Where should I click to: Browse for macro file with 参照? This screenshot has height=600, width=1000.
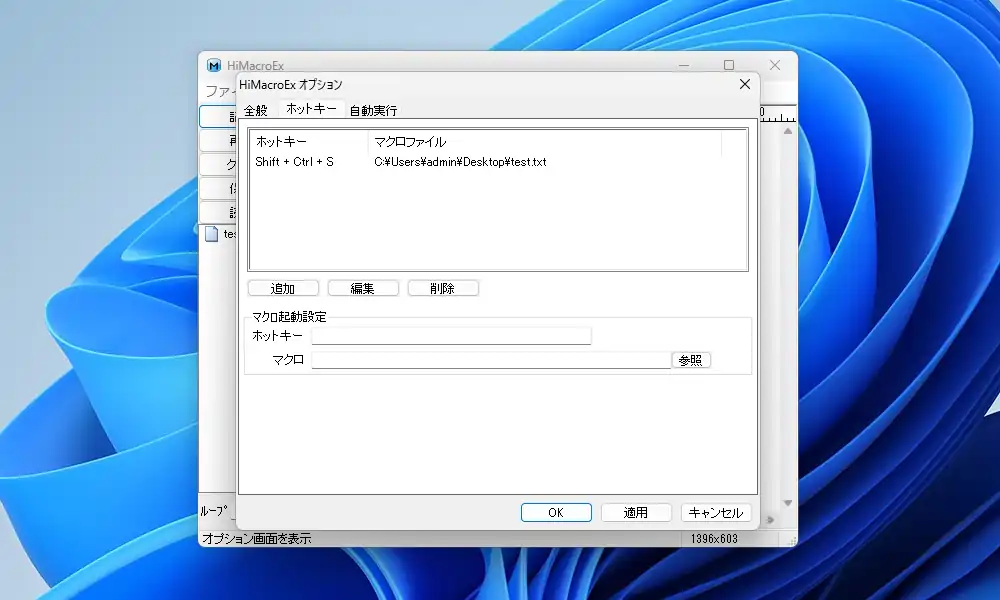(691, 360)
